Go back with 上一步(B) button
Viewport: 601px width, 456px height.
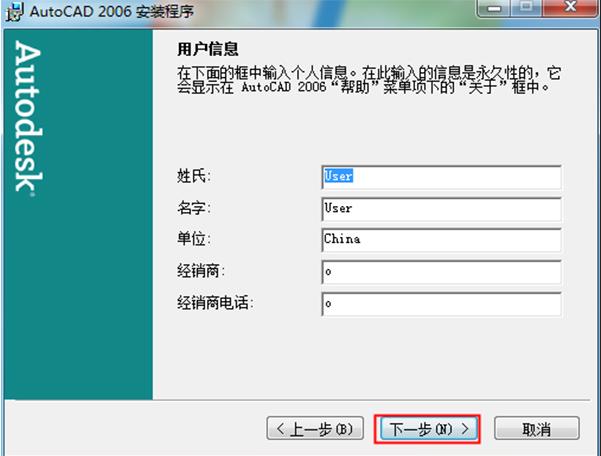click(x=315, y=428)
